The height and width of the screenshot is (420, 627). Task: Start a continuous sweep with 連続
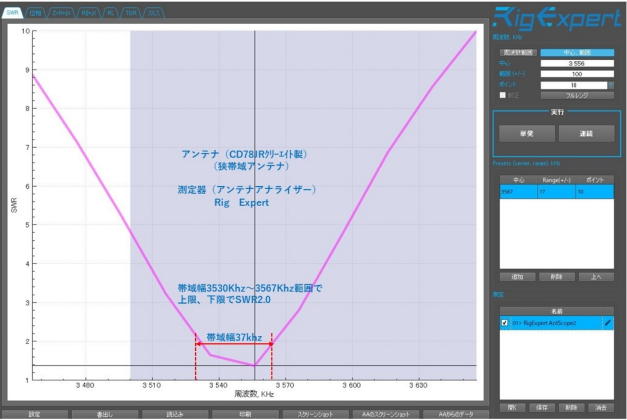[585, 133]
